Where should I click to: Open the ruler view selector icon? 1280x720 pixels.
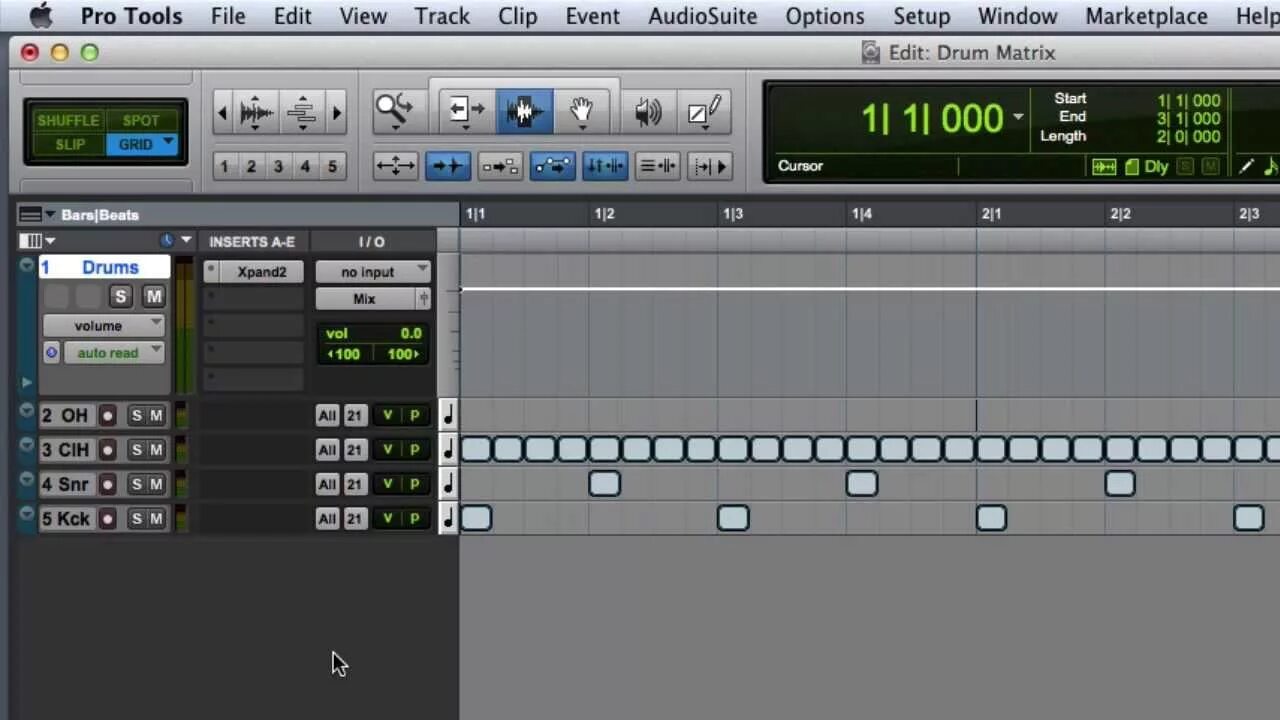30,214
